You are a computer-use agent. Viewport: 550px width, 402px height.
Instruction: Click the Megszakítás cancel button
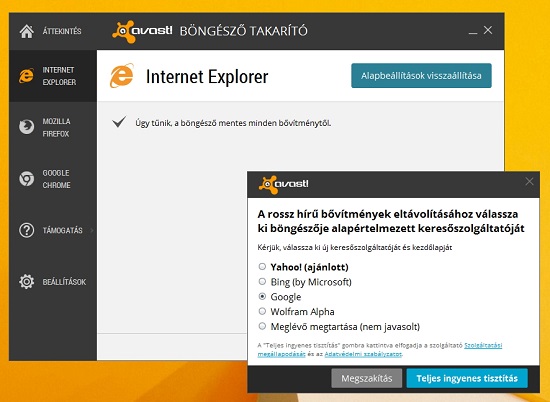[x=367, y=378]
